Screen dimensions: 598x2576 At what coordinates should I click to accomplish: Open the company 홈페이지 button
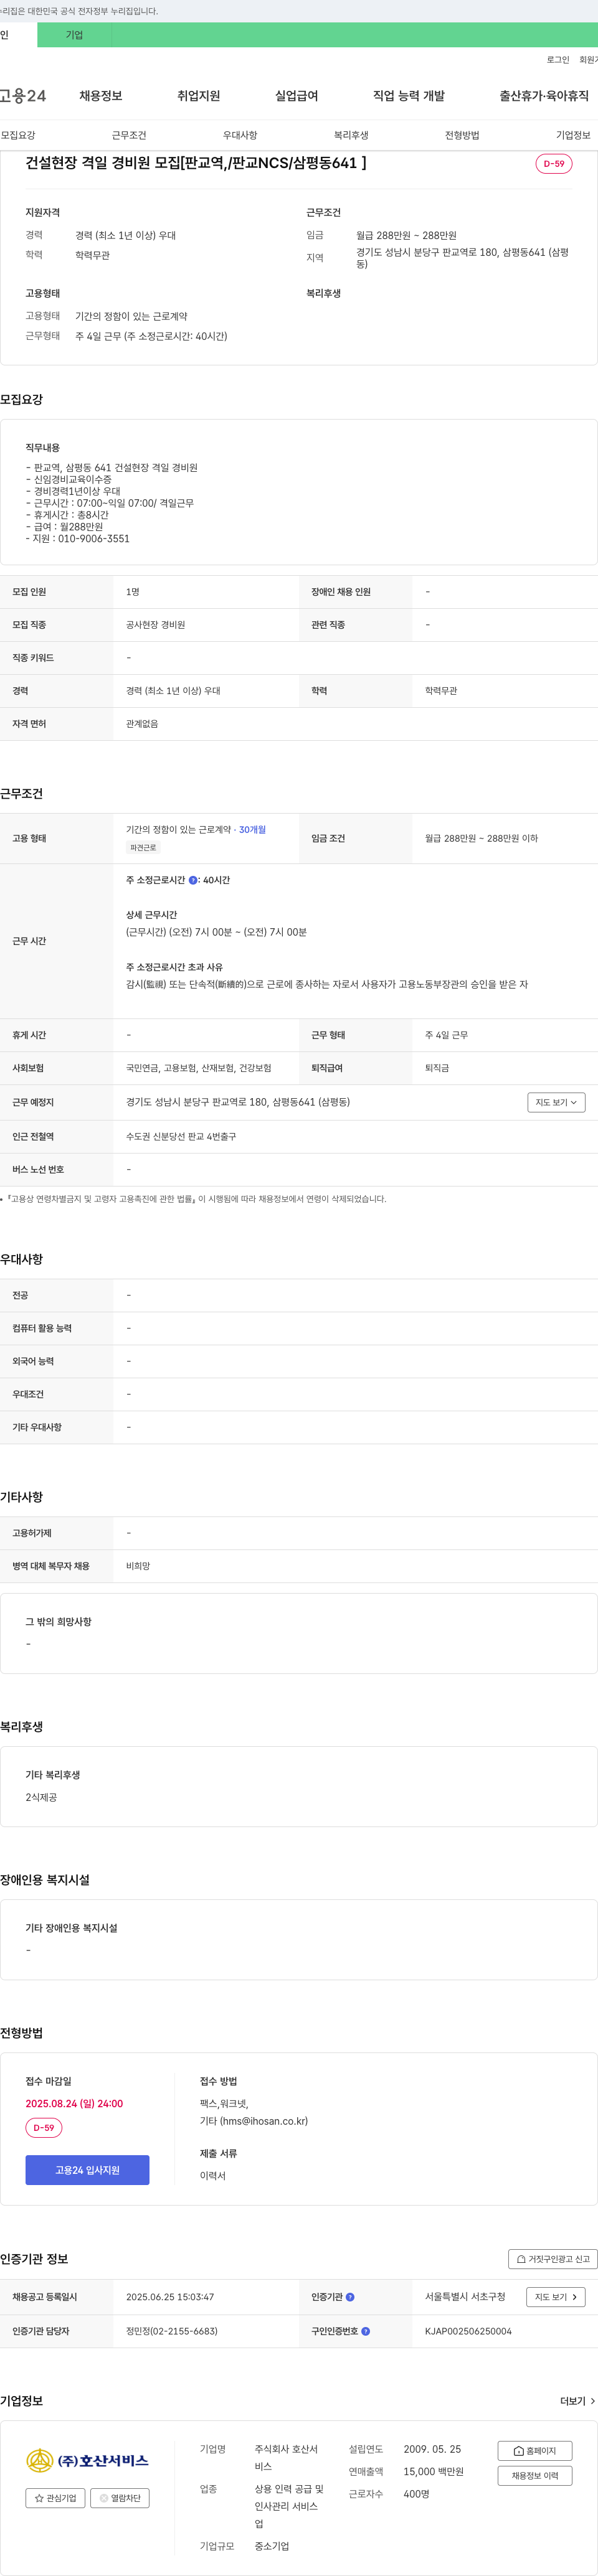tap(535, 2451)
